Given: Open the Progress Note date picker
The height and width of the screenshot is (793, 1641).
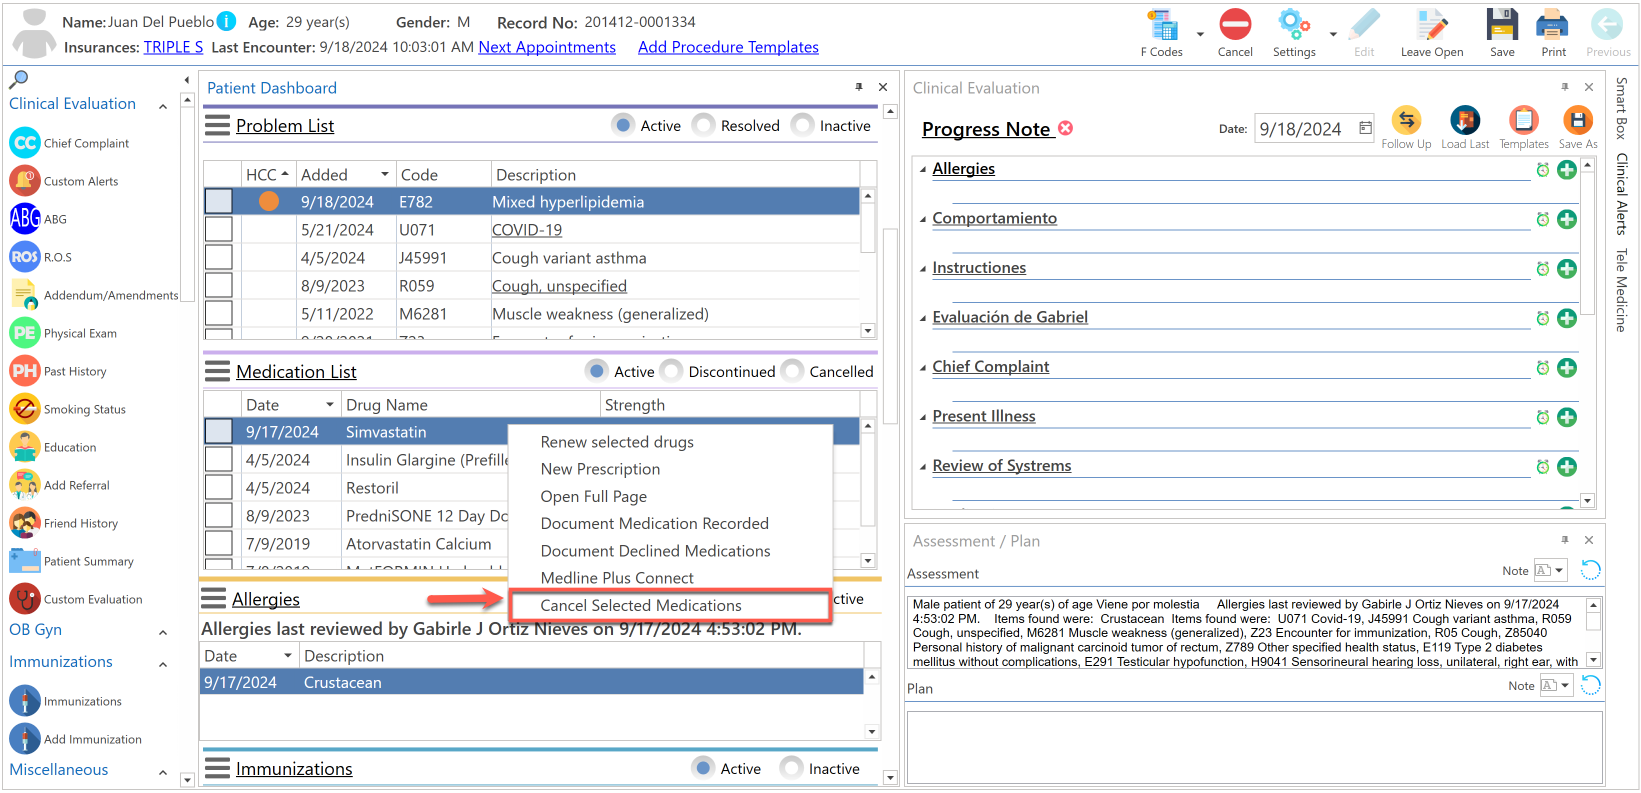Looking at the screenshot, I should click(x=1365, y=128).
